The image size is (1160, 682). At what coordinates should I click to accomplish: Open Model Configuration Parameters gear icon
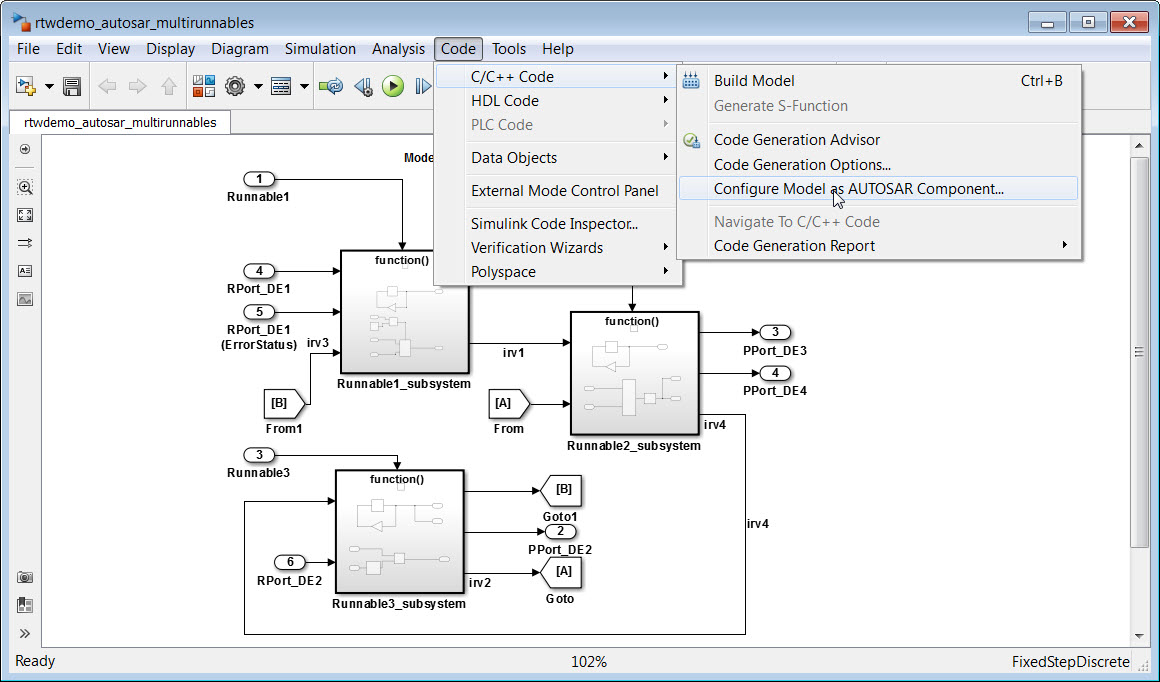point(235,87)
